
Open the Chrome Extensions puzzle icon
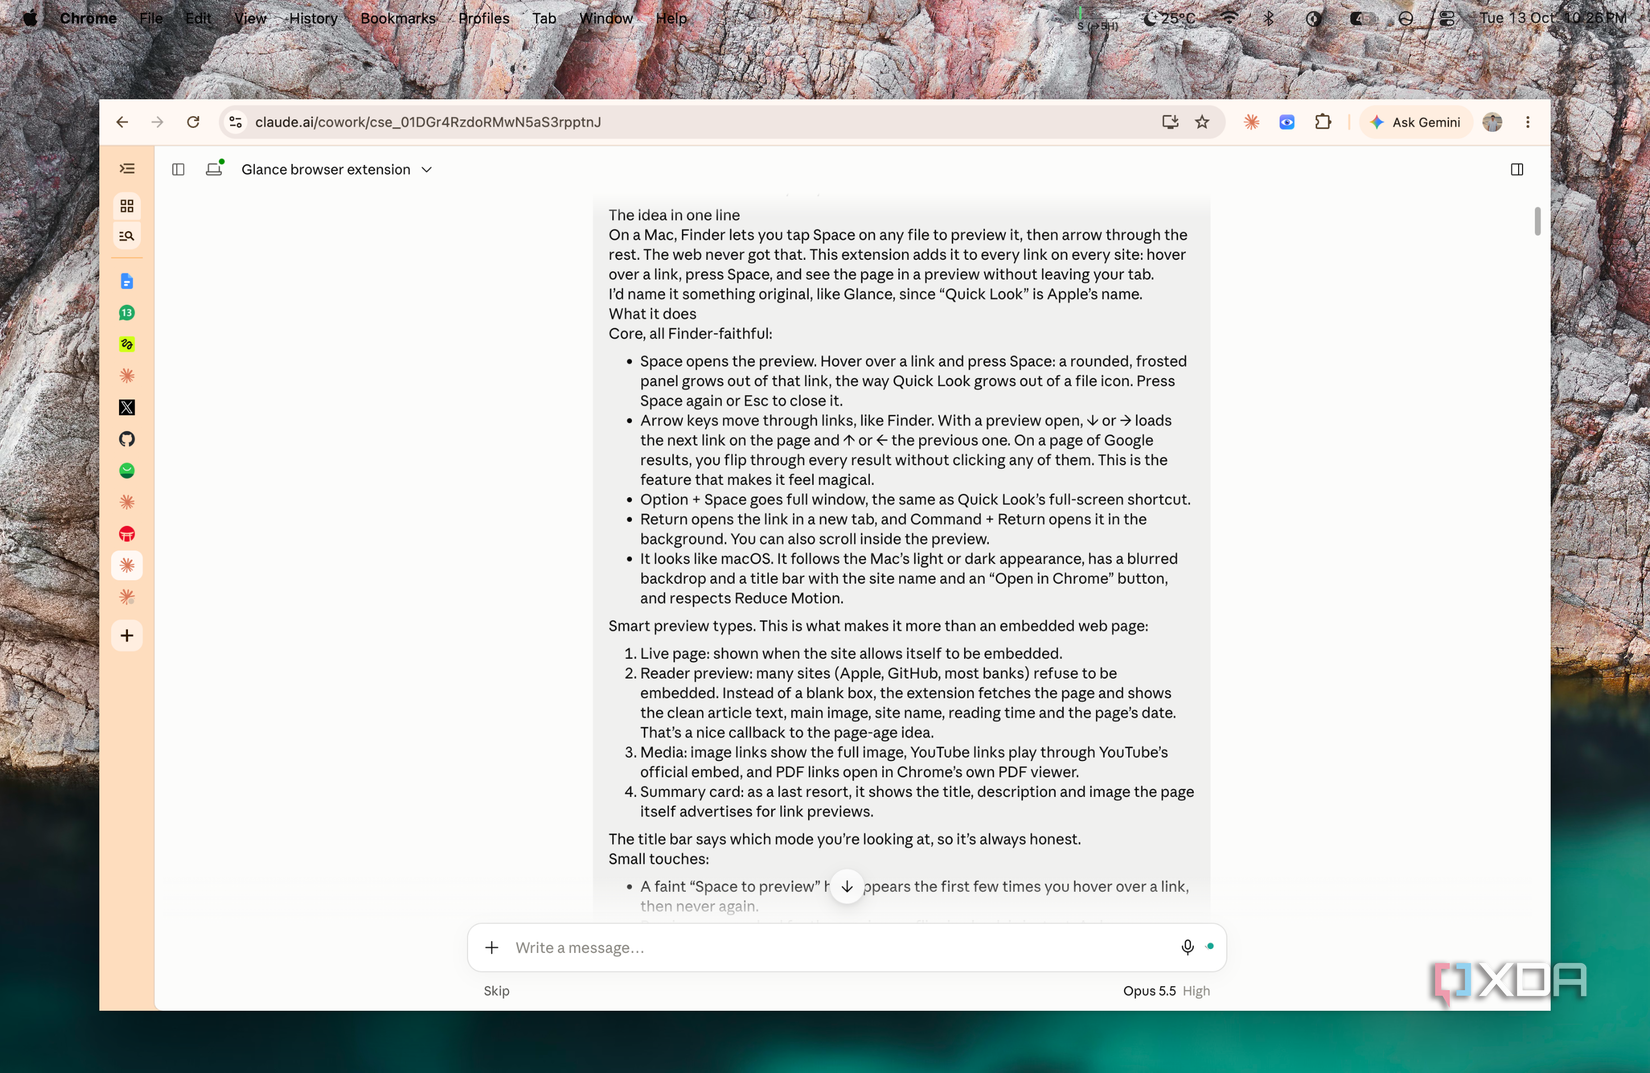[1323, 122]
